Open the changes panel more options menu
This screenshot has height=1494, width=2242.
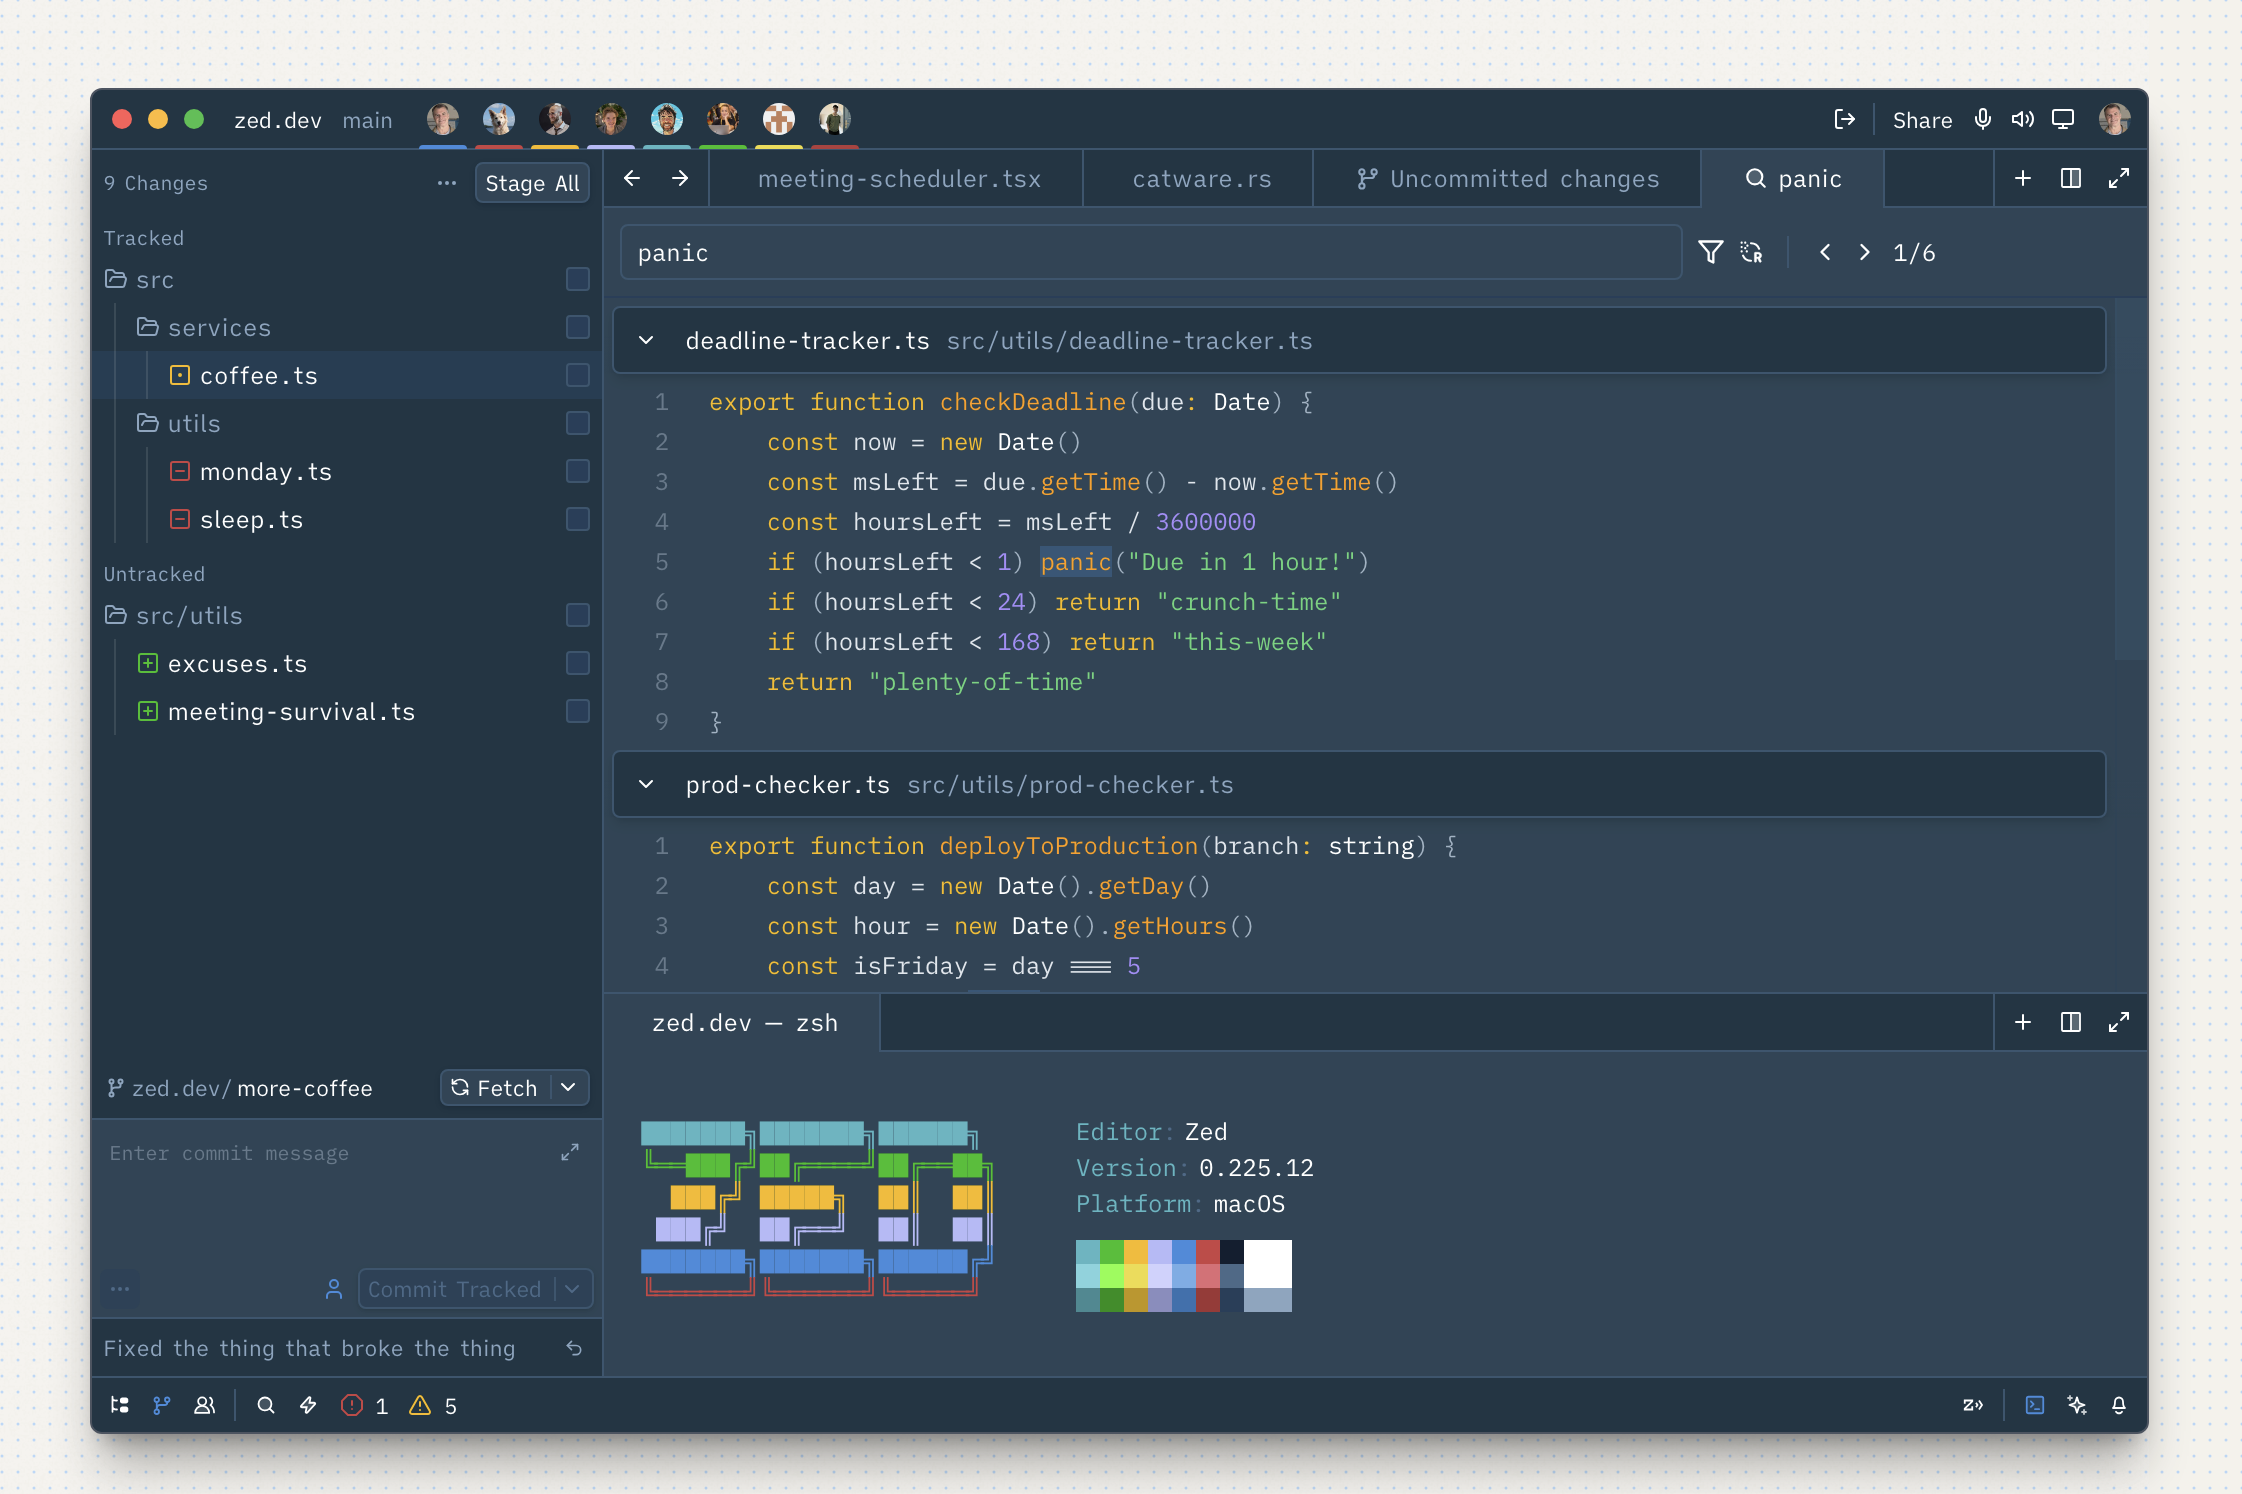point(447,183)
